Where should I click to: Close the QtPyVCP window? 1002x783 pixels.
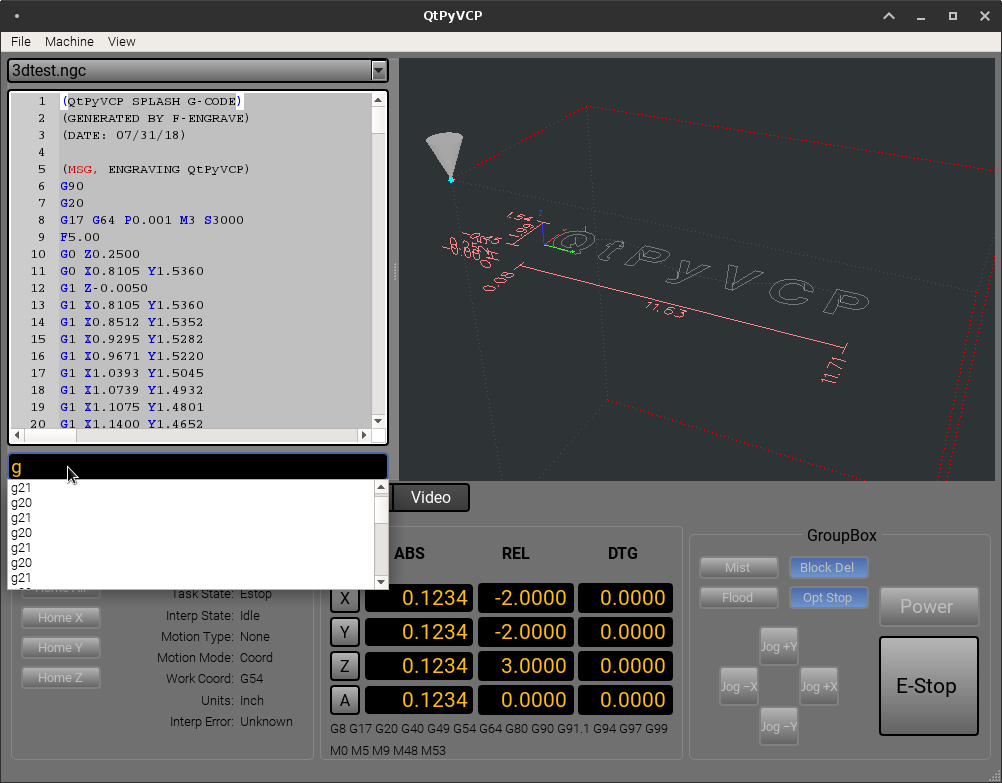click(x=985, y=16)
